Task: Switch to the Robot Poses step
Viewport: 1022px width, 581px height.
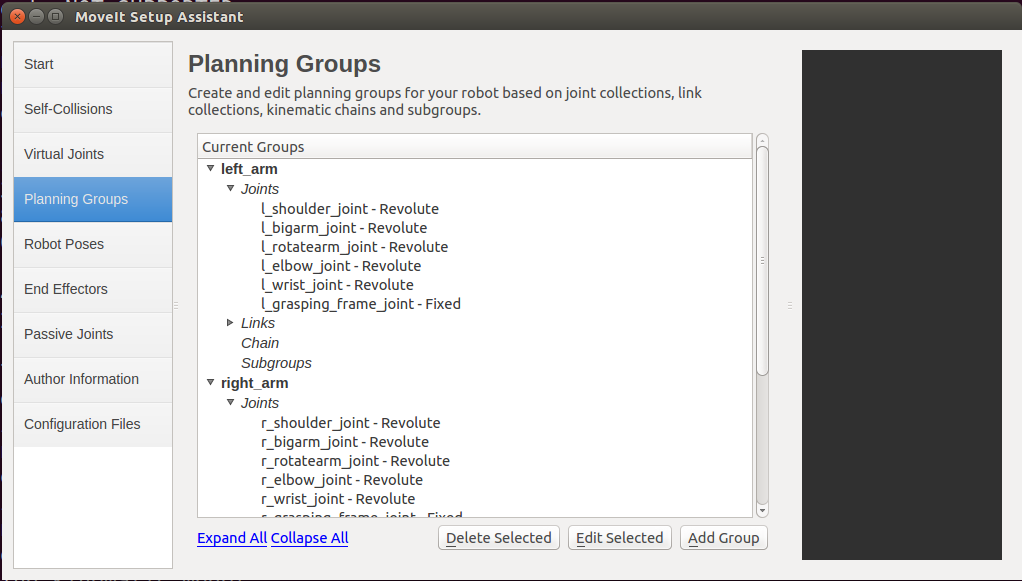Action: click(93, 245)
